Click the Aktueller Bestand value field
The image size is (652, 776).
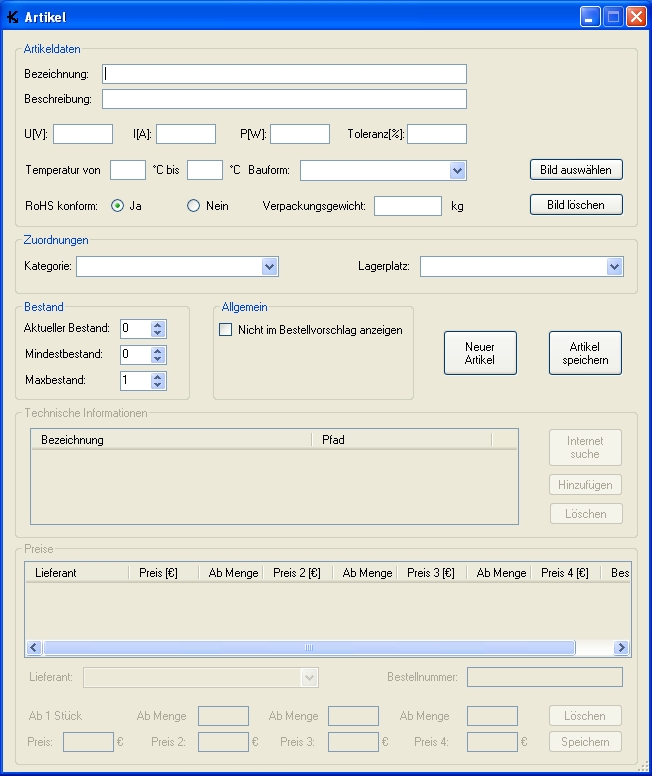(136, 329)
